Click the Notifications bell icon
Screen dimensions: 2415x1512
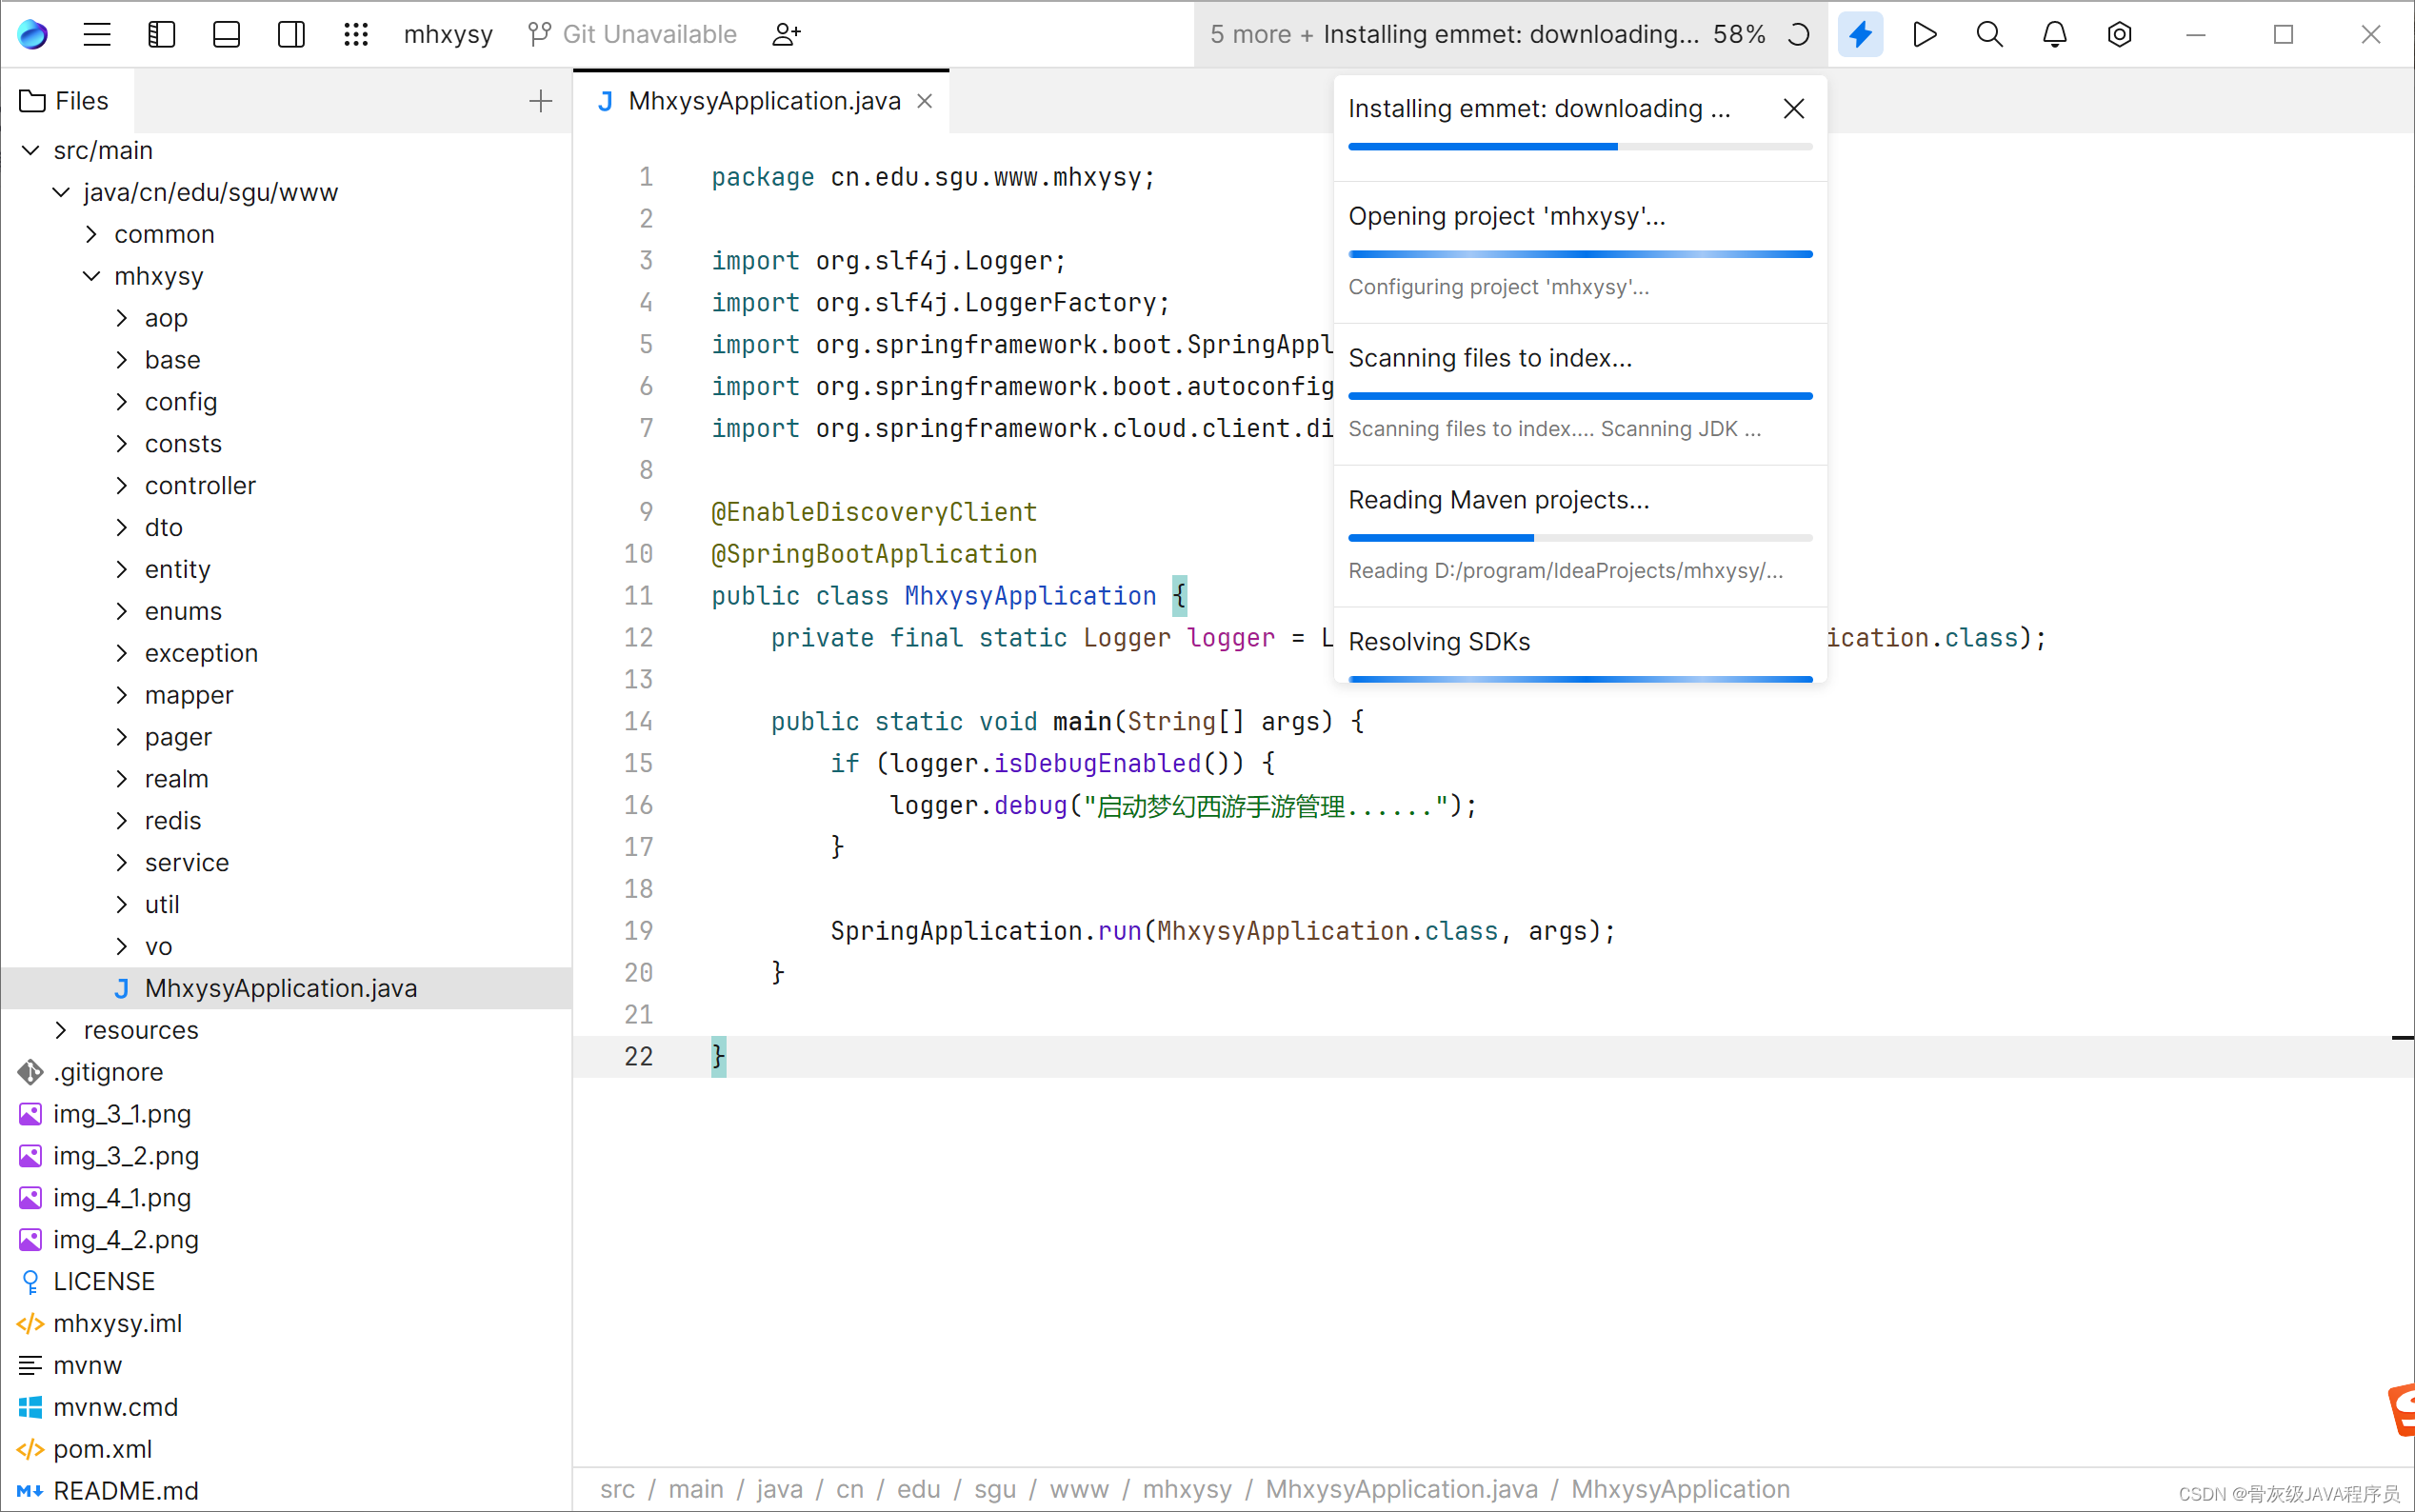point(2054,35)
